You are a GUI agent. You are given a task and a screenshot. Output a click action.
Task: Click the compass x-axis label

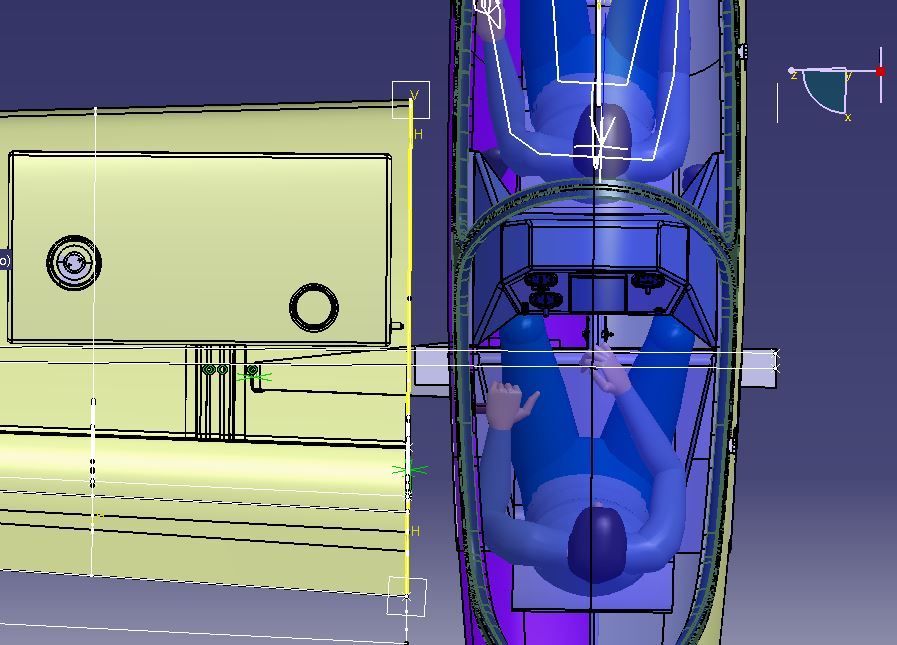click(x=848, y=118)
